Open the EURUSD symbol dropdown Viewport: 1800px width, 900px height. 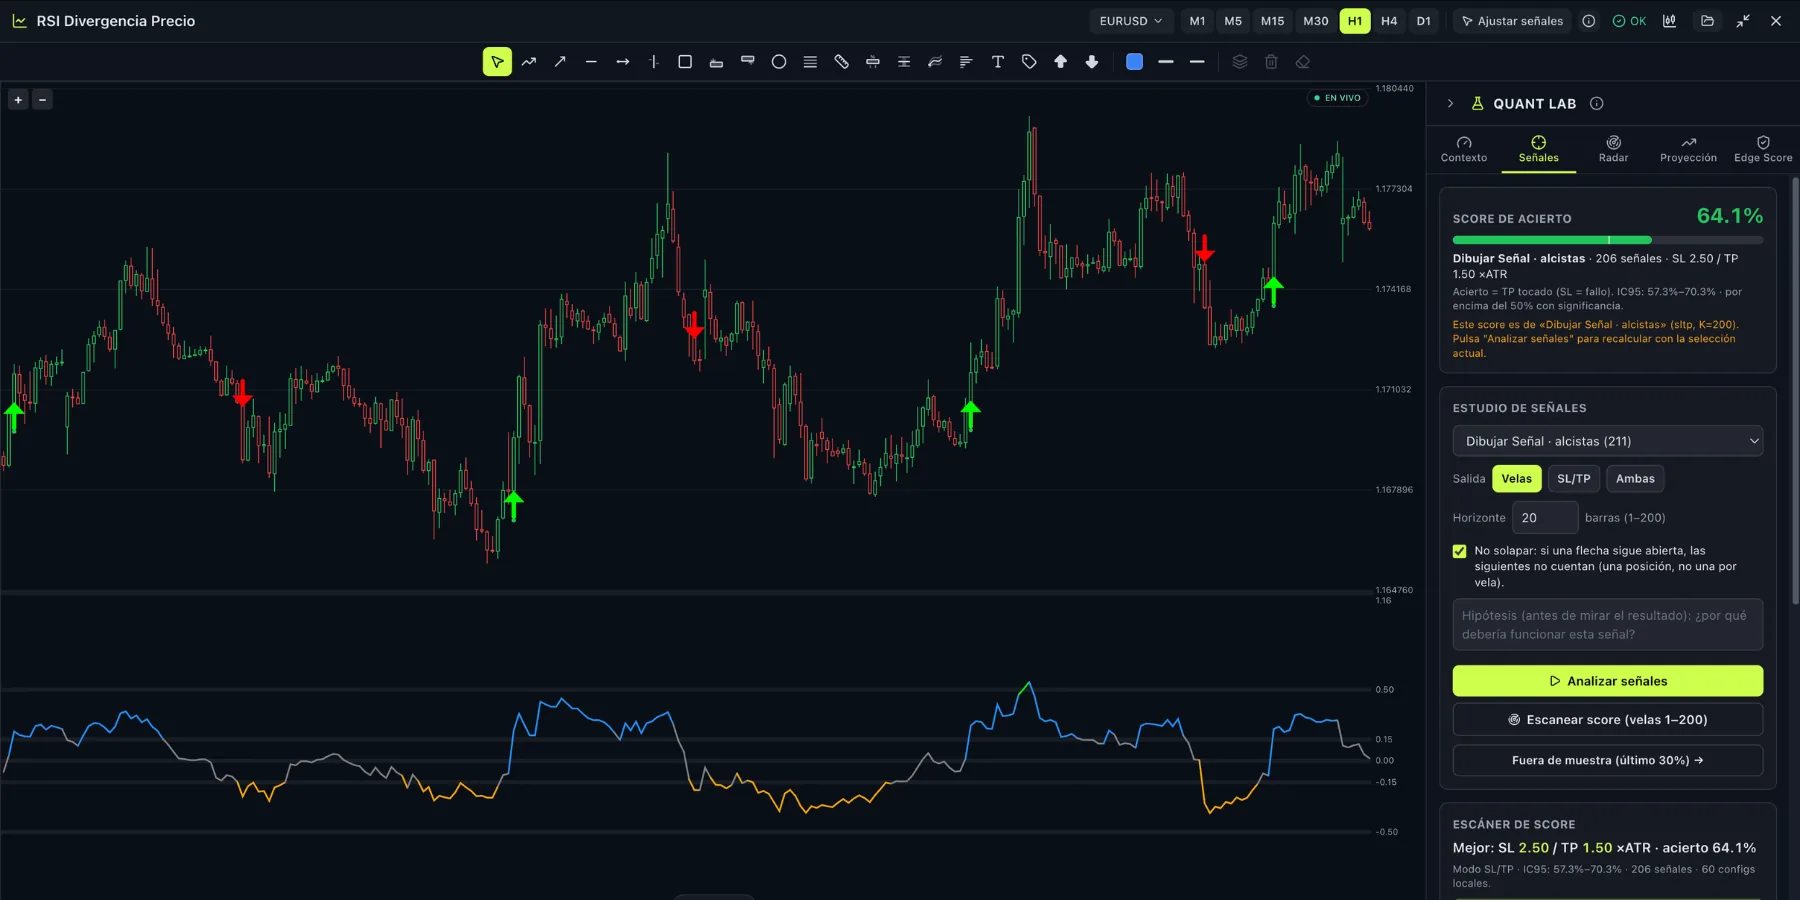[x=1131, y=21]
